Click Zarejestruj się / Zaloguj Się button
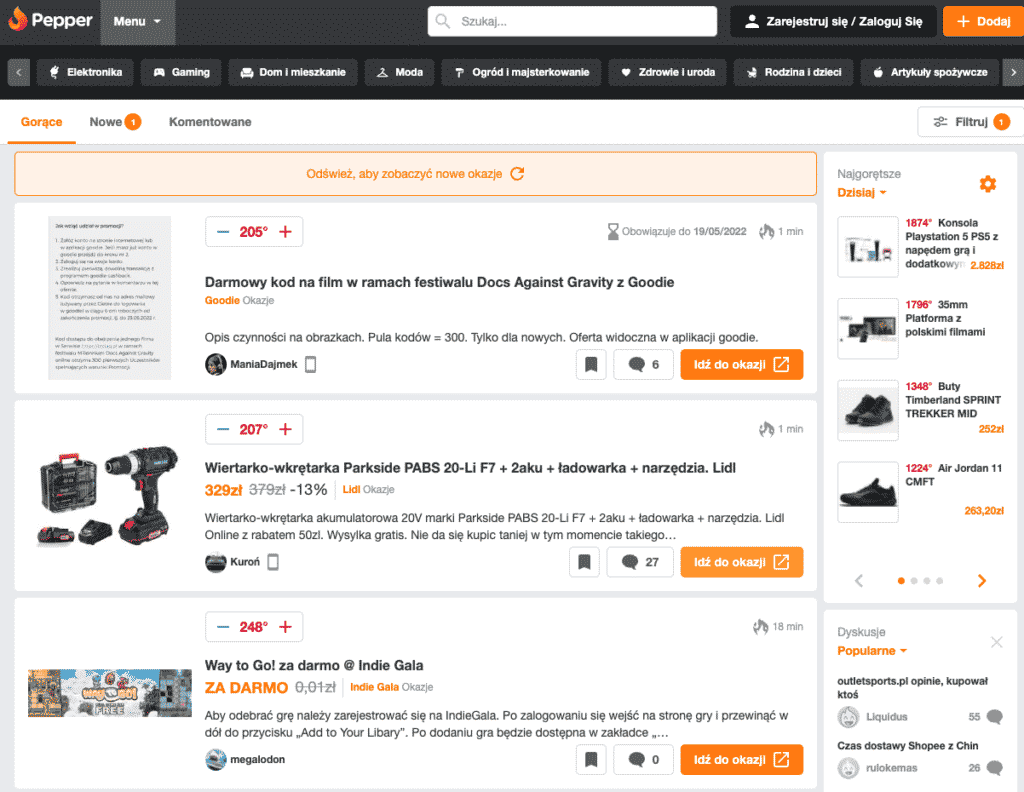The height and width of the screenshot is (792, 1024). (833, 22)
